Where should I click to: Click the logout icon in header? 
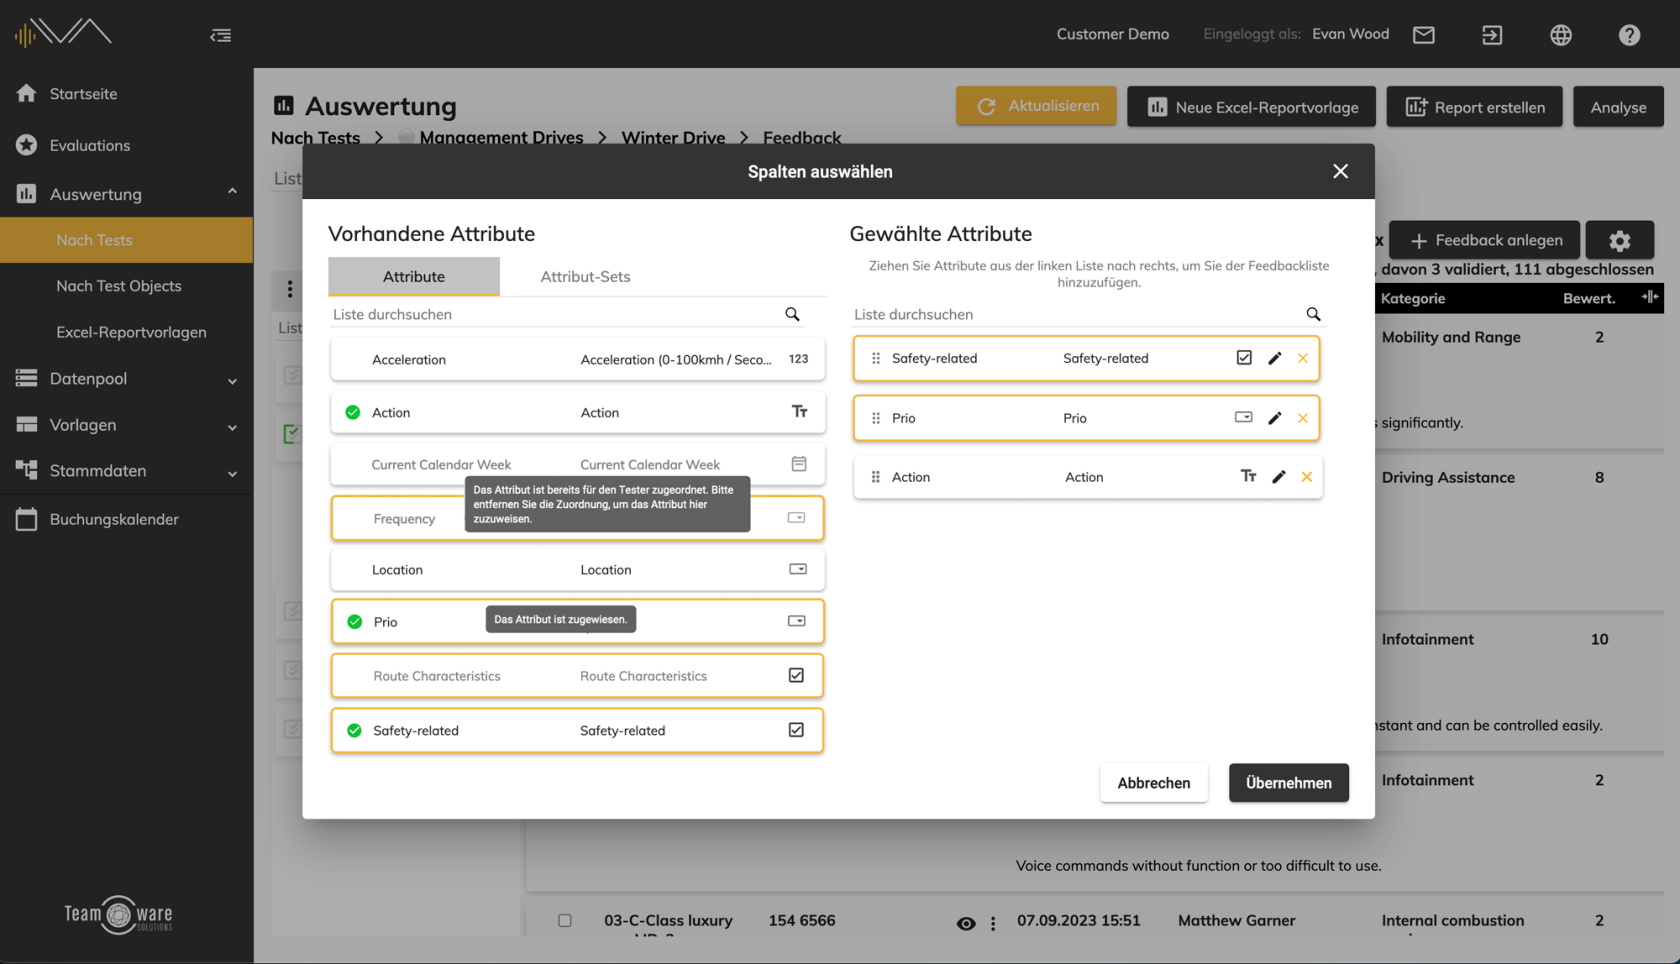tap(1492, 35)
